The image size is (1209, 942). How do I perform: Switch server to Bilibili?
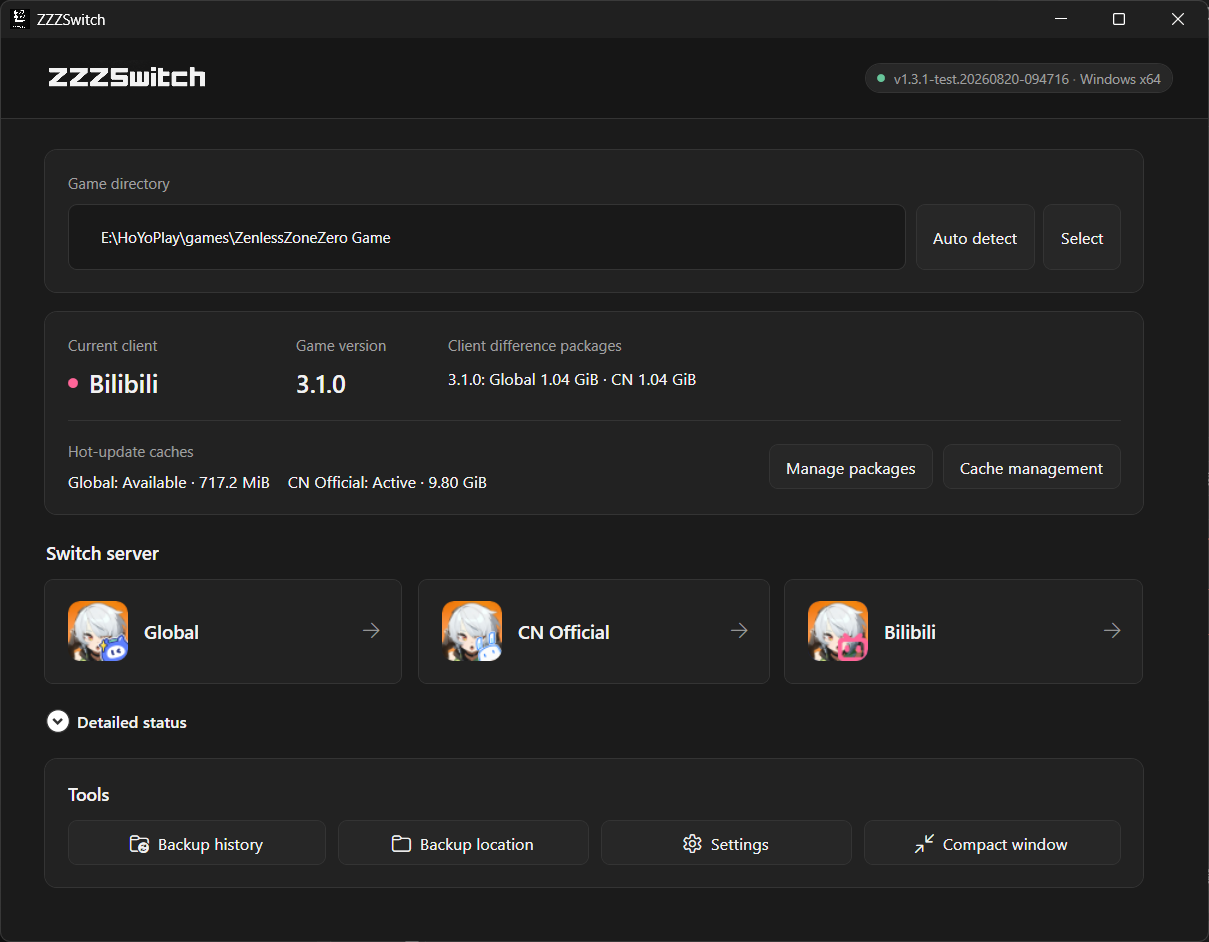tap(963, 631)
